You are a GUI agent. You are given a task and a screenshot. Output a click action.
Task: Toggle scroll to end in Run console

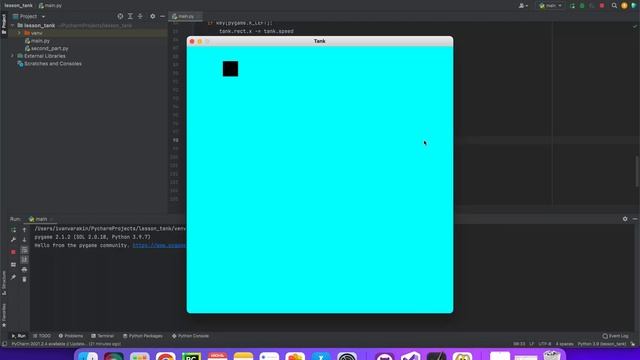[24, 260]
